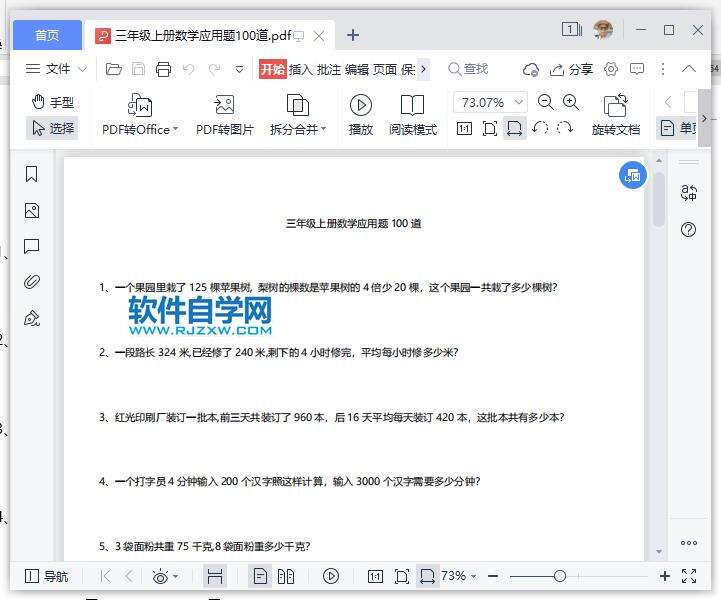This screenshot has width=721, height=600.
Task: Open the signature pen panel
Action: click(32, 318)
